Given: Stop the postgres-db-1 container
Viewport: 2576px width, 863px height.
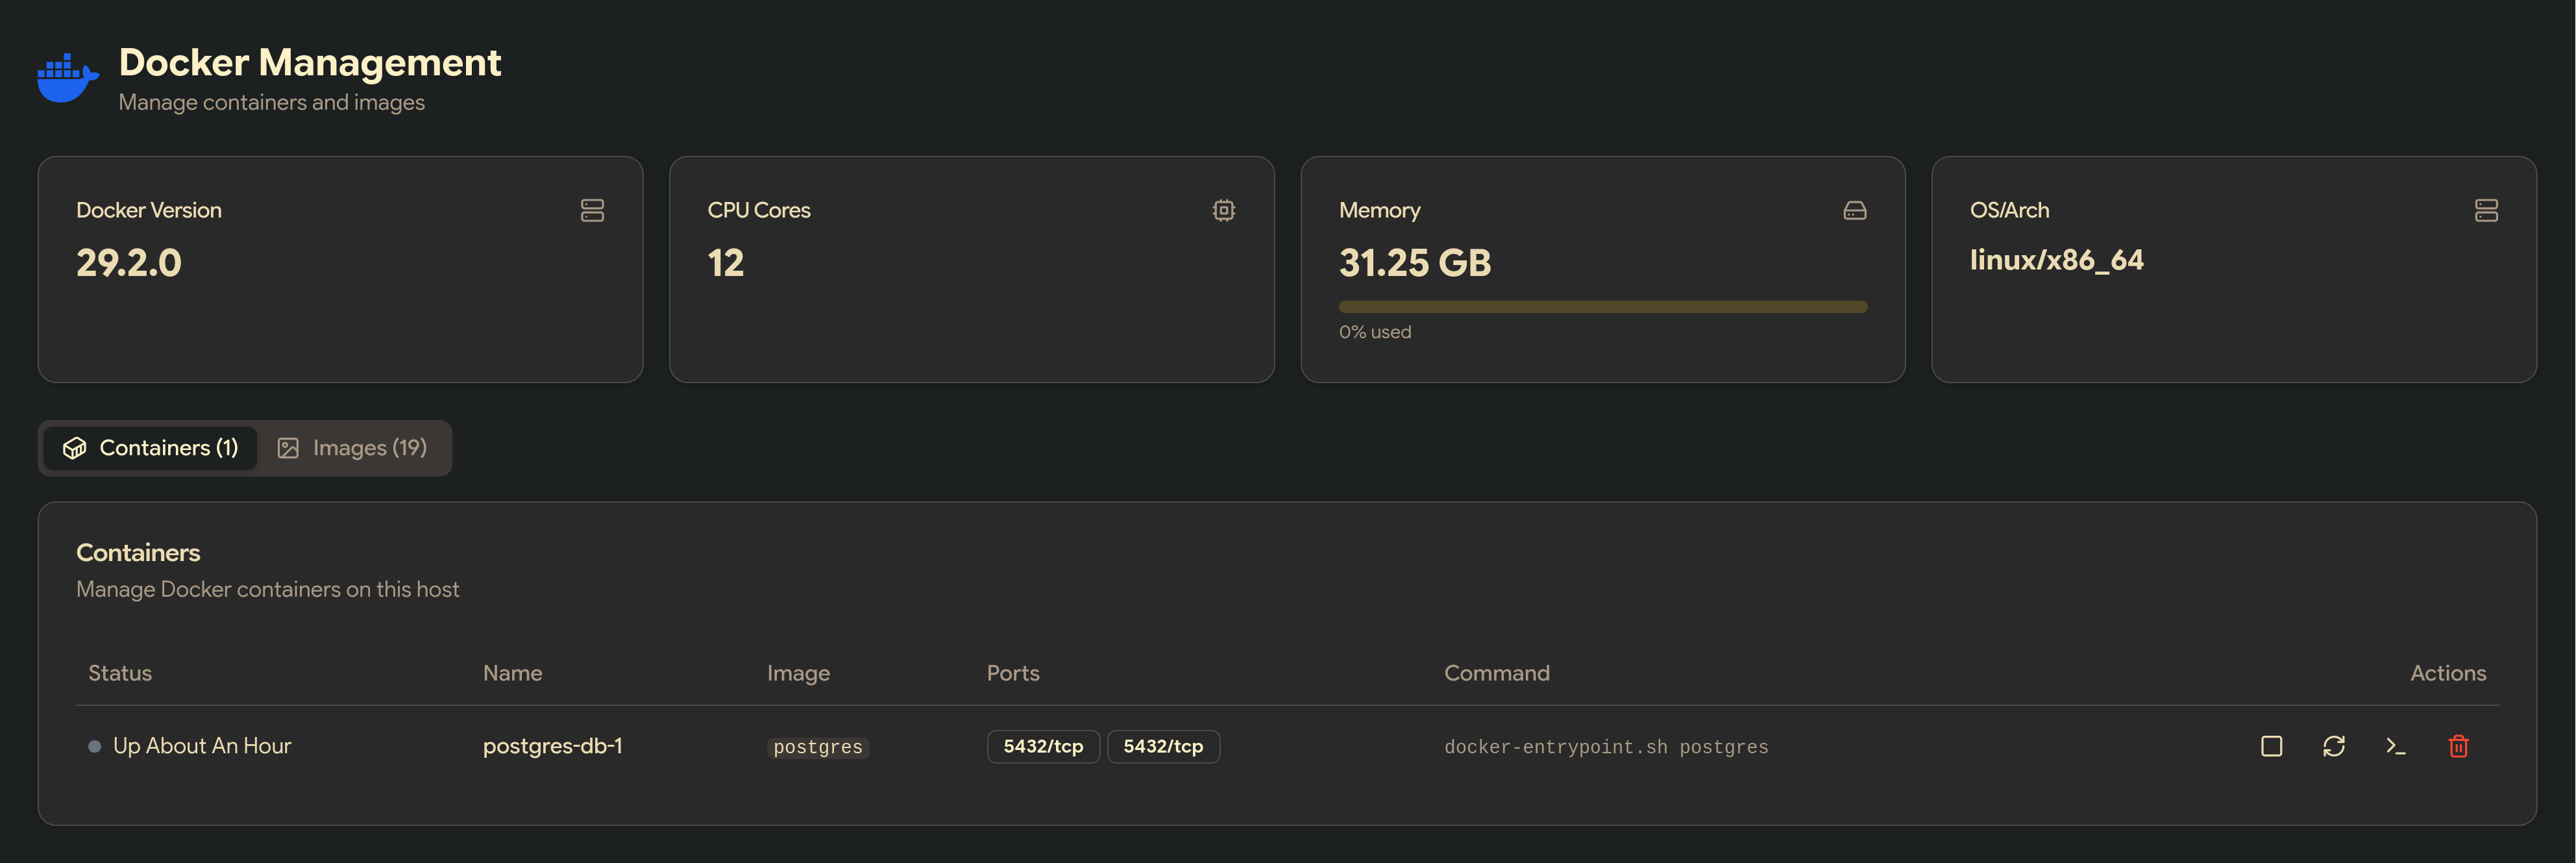Looking at the screenshot, I should [2271, 746].
